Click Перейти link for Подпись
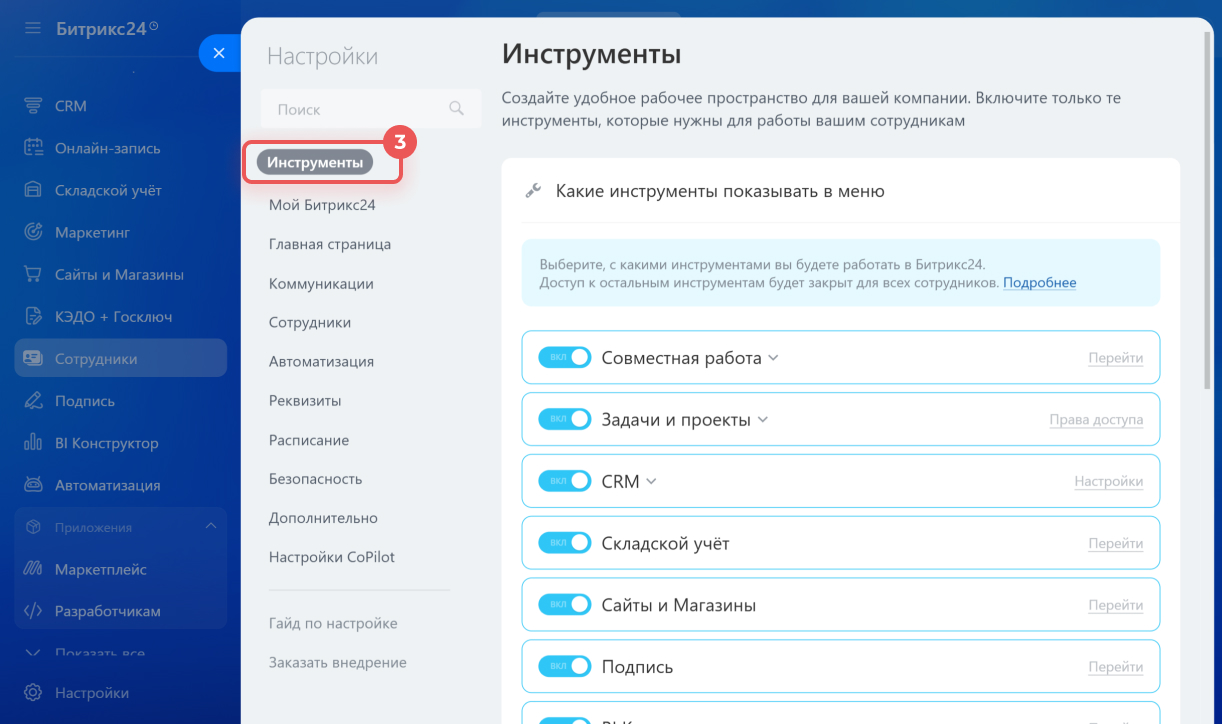The image size is (1222, 724). pos(1116,667)
